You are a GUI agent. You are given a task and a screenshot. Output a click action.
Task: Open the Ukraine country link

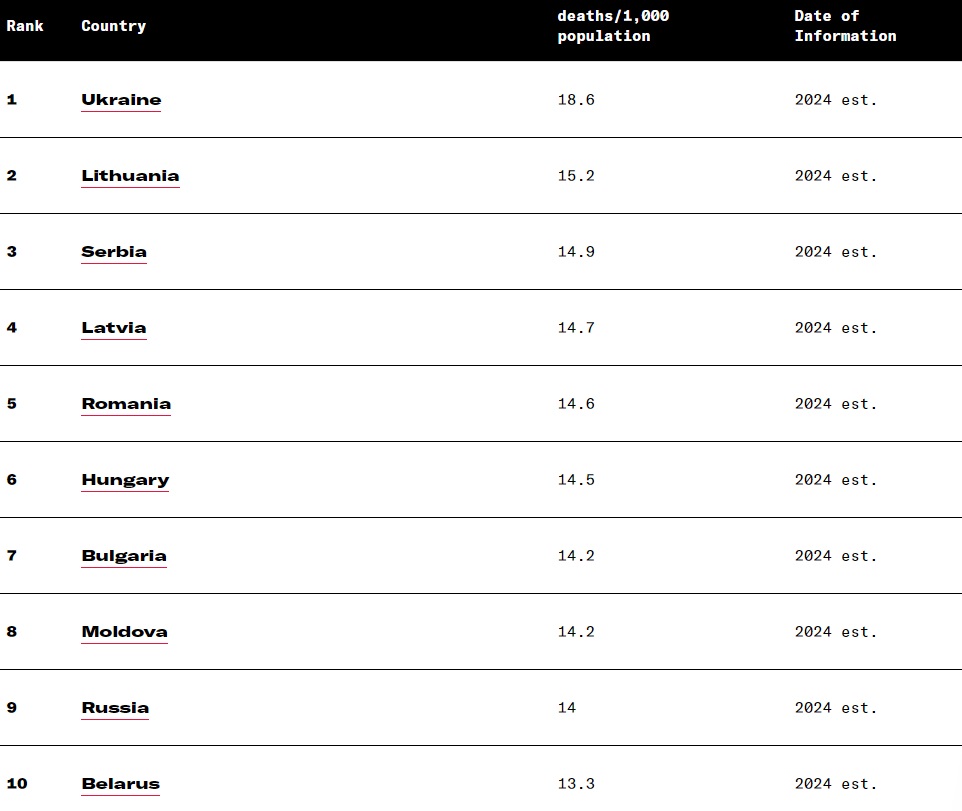pos(121,100)
